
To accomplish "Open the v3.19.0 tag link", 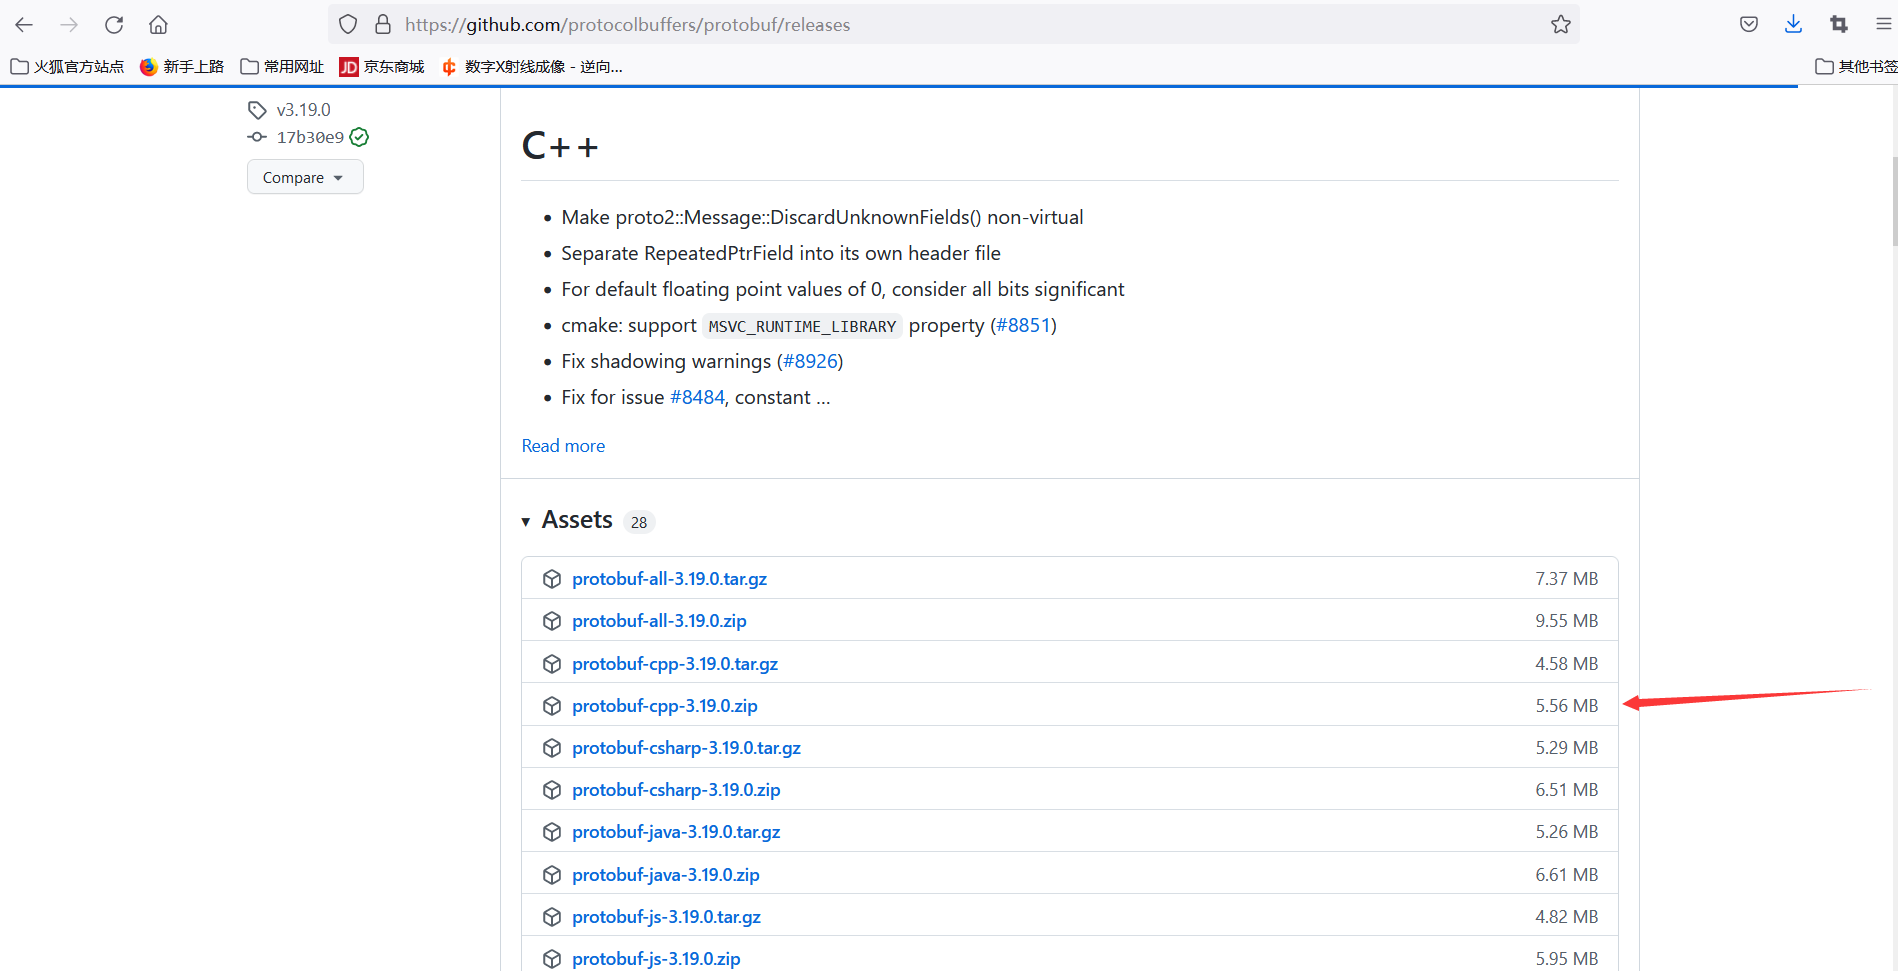I will [303, 109].
